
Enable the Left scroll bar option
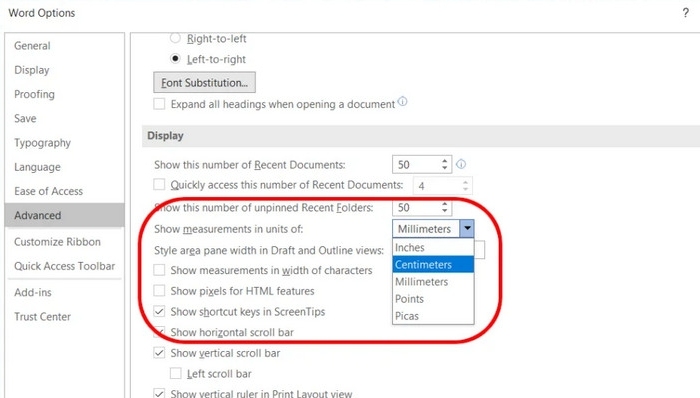click(175, 373)
